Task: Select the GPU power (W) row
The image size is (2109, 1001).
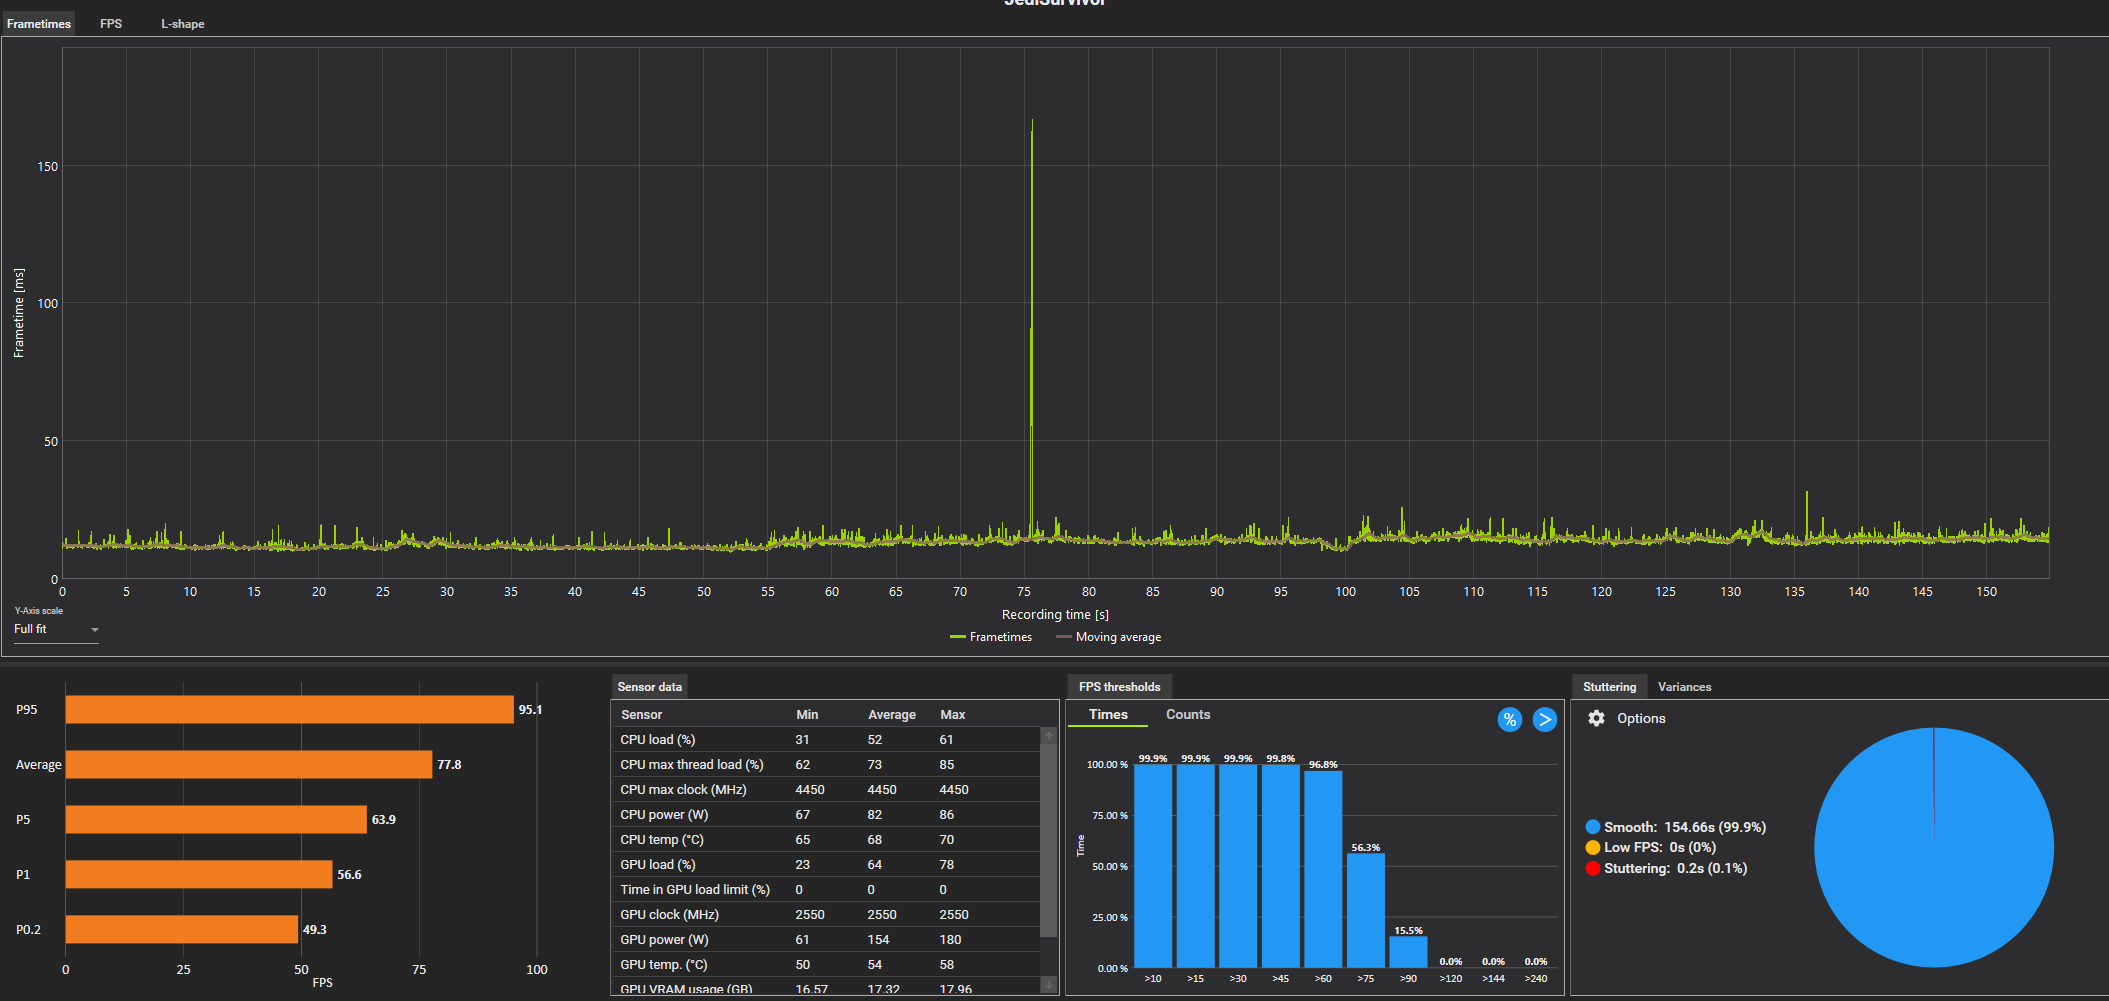Action: 826,940
